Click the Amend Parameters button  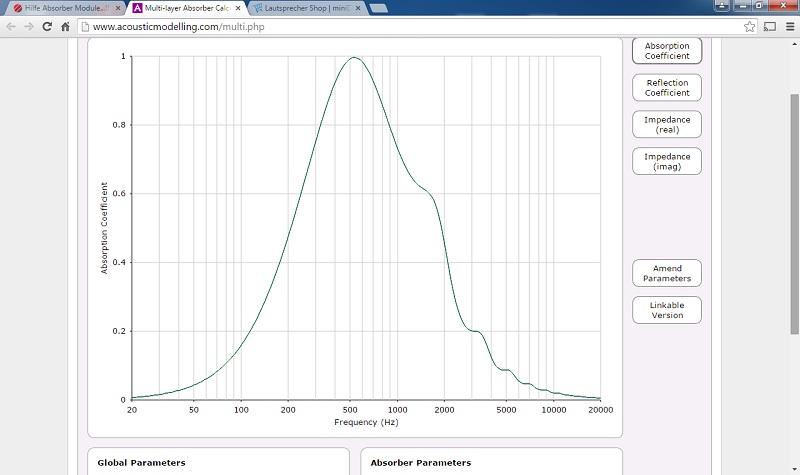pos(667,273)
